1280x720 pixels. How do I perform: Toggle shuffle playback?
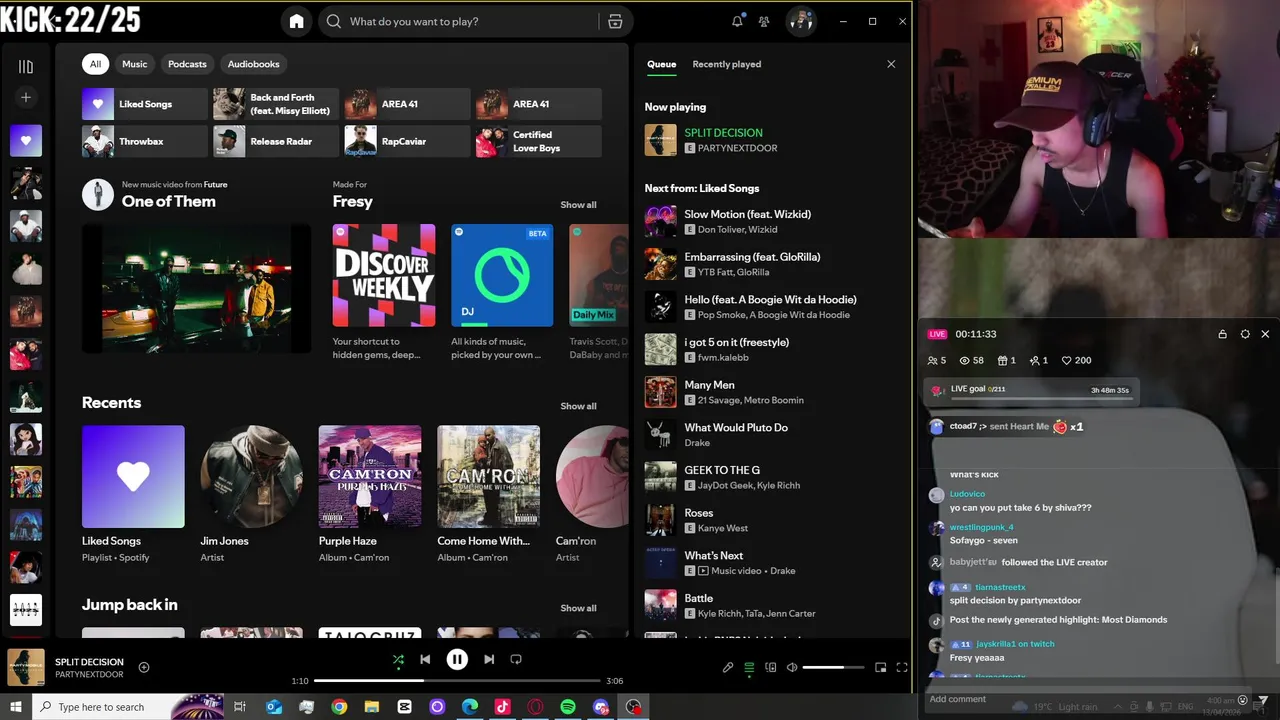pyautogui.click(x=398, y=659)
